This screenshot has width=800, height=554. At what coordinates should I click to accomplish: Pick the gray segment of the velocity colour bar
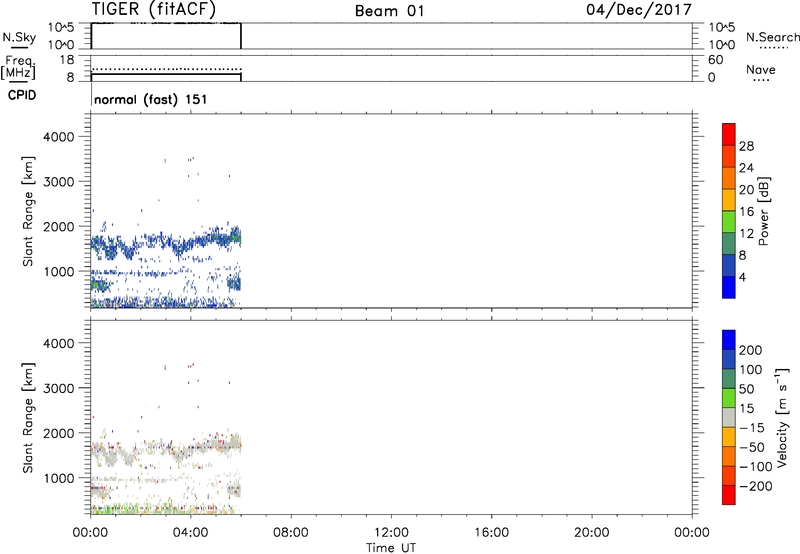pyautogui.click(x=729, y=418)
